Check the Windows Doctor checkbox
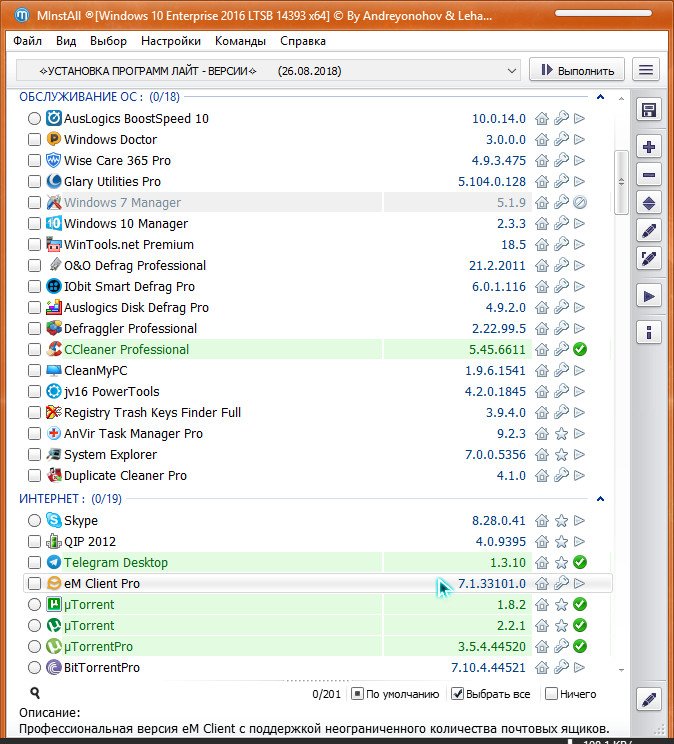674x744 pixels. [34, 140]
